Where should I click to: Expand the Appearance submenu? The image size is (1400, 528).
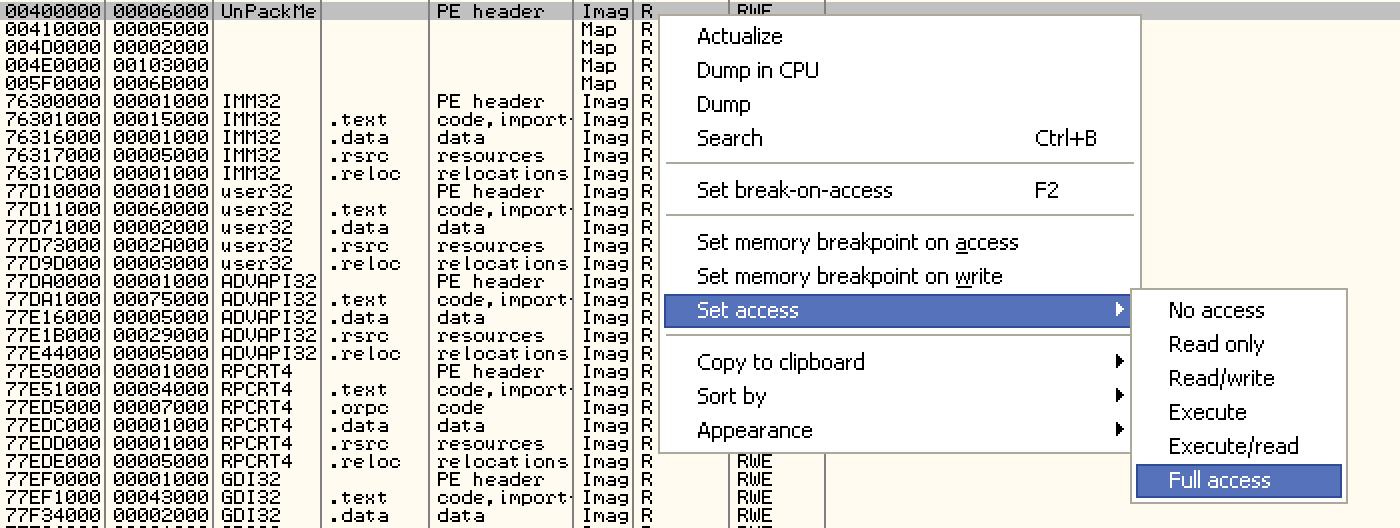pos(754,430)
